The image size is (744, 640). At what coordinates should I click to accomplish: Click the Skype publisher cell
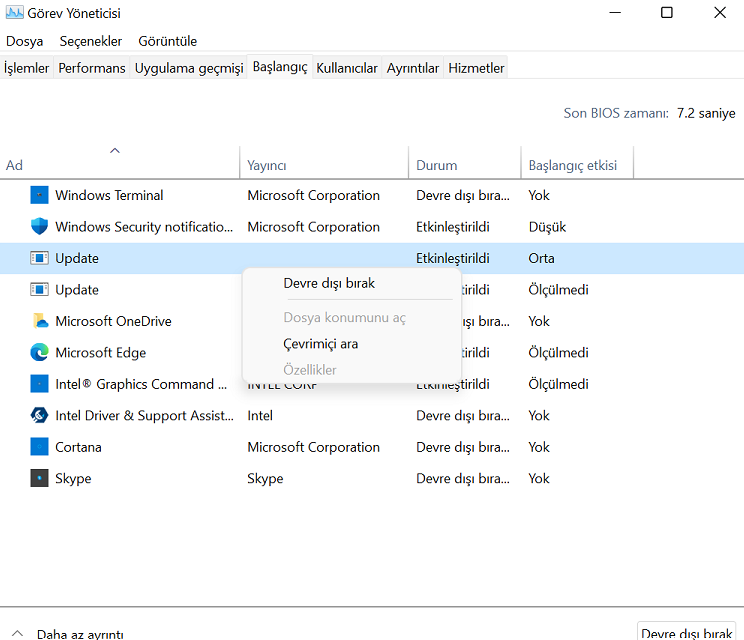point(265,478)
